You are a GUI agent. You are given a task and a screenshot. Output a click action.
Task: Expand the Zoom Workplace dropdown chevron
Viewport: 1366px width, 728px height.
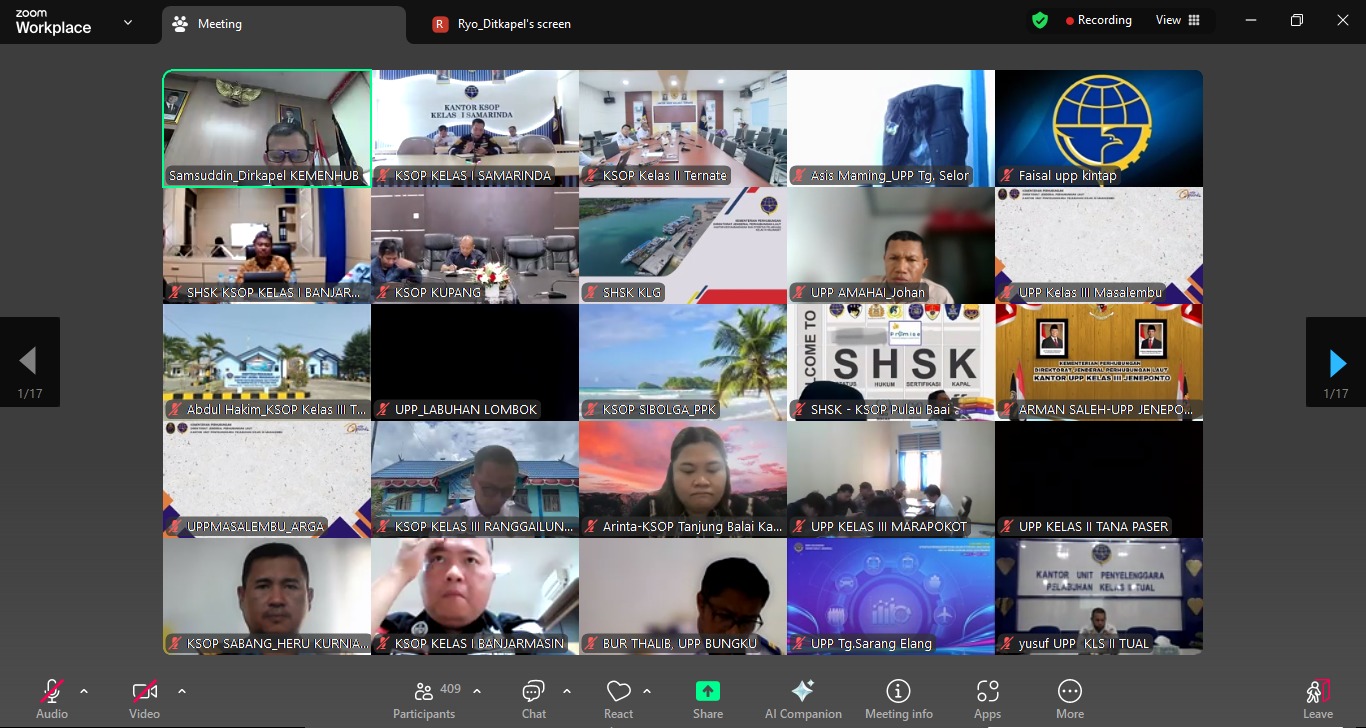pos(128,23)
